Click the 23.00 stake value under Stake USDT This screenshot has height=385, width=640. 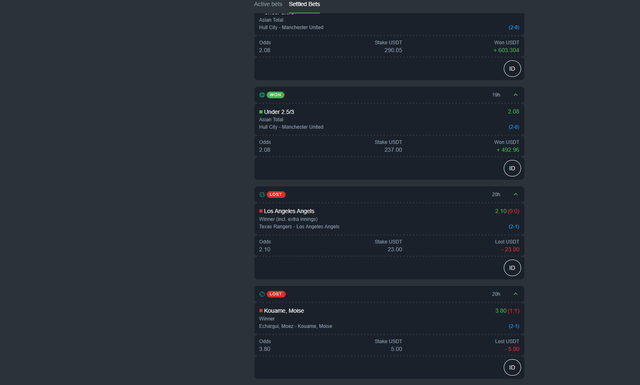click(395, 249)
